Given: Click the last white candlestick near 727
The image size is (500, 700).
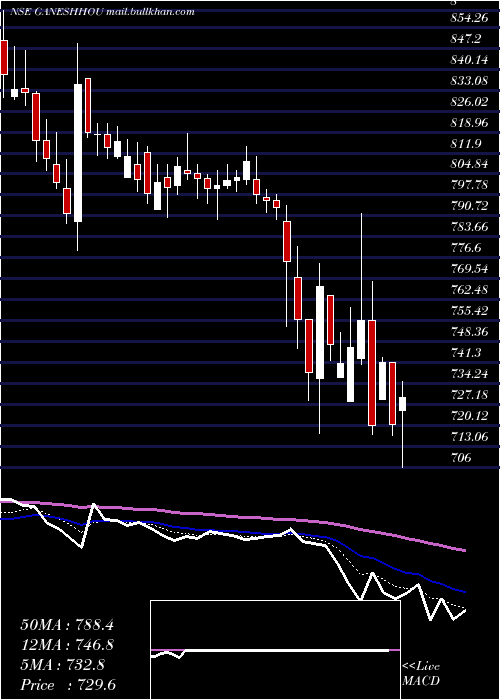Looking at the screenshot, I should tap(403, 404).
